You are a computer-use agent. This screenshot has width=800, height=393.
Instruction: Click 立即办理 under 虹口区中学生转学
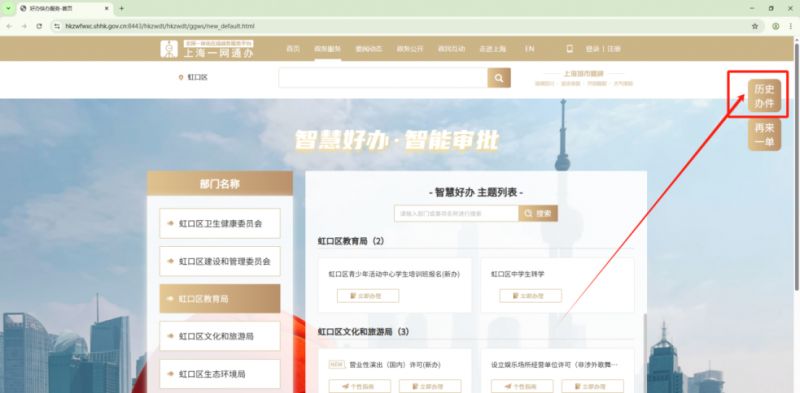click(531, 296)
